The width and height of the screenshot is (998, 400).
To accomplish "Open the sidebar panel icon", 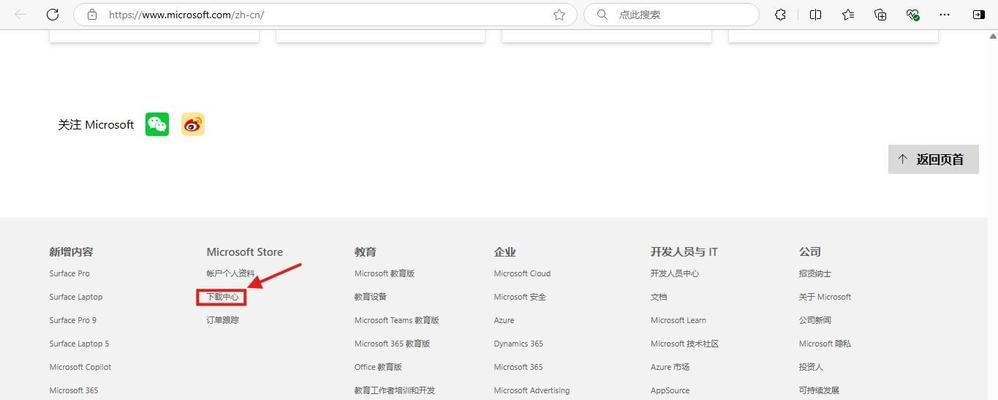I will 979,15.
